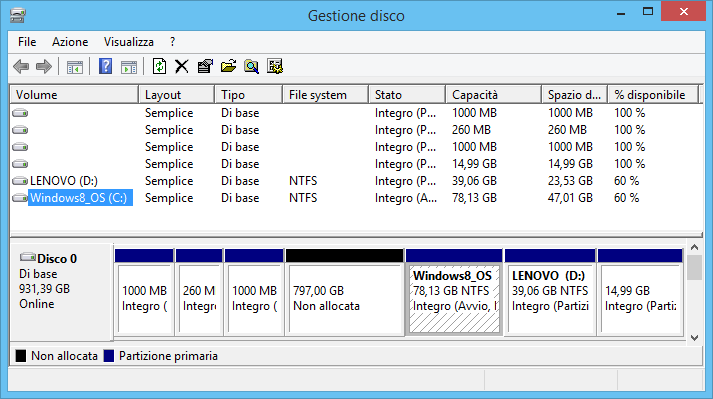Click the Delete X toolbar icon

182,66
